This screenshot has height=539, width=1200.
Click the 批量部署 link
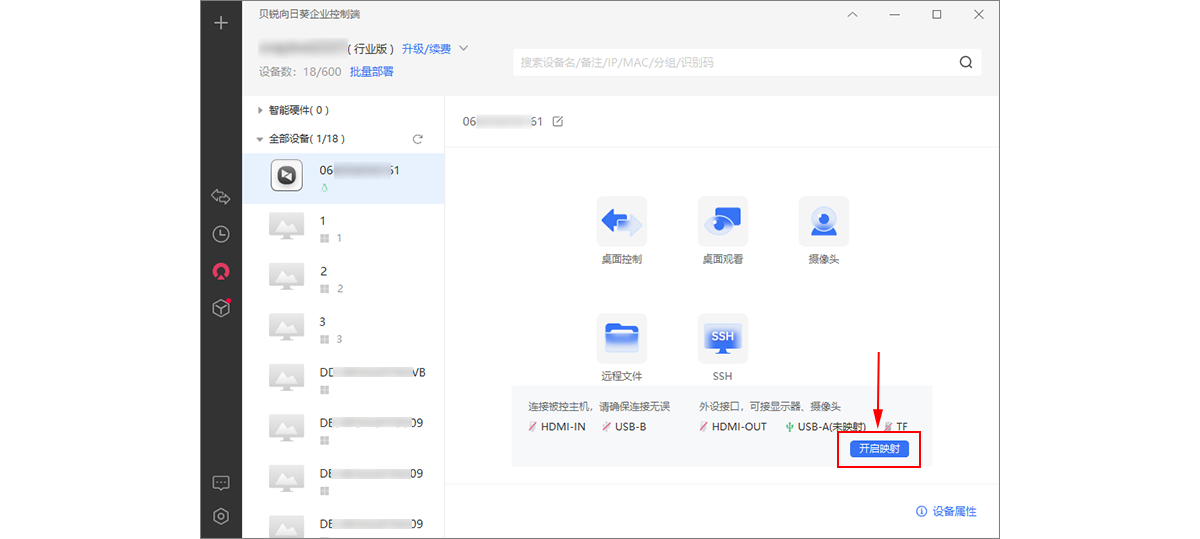371,72
